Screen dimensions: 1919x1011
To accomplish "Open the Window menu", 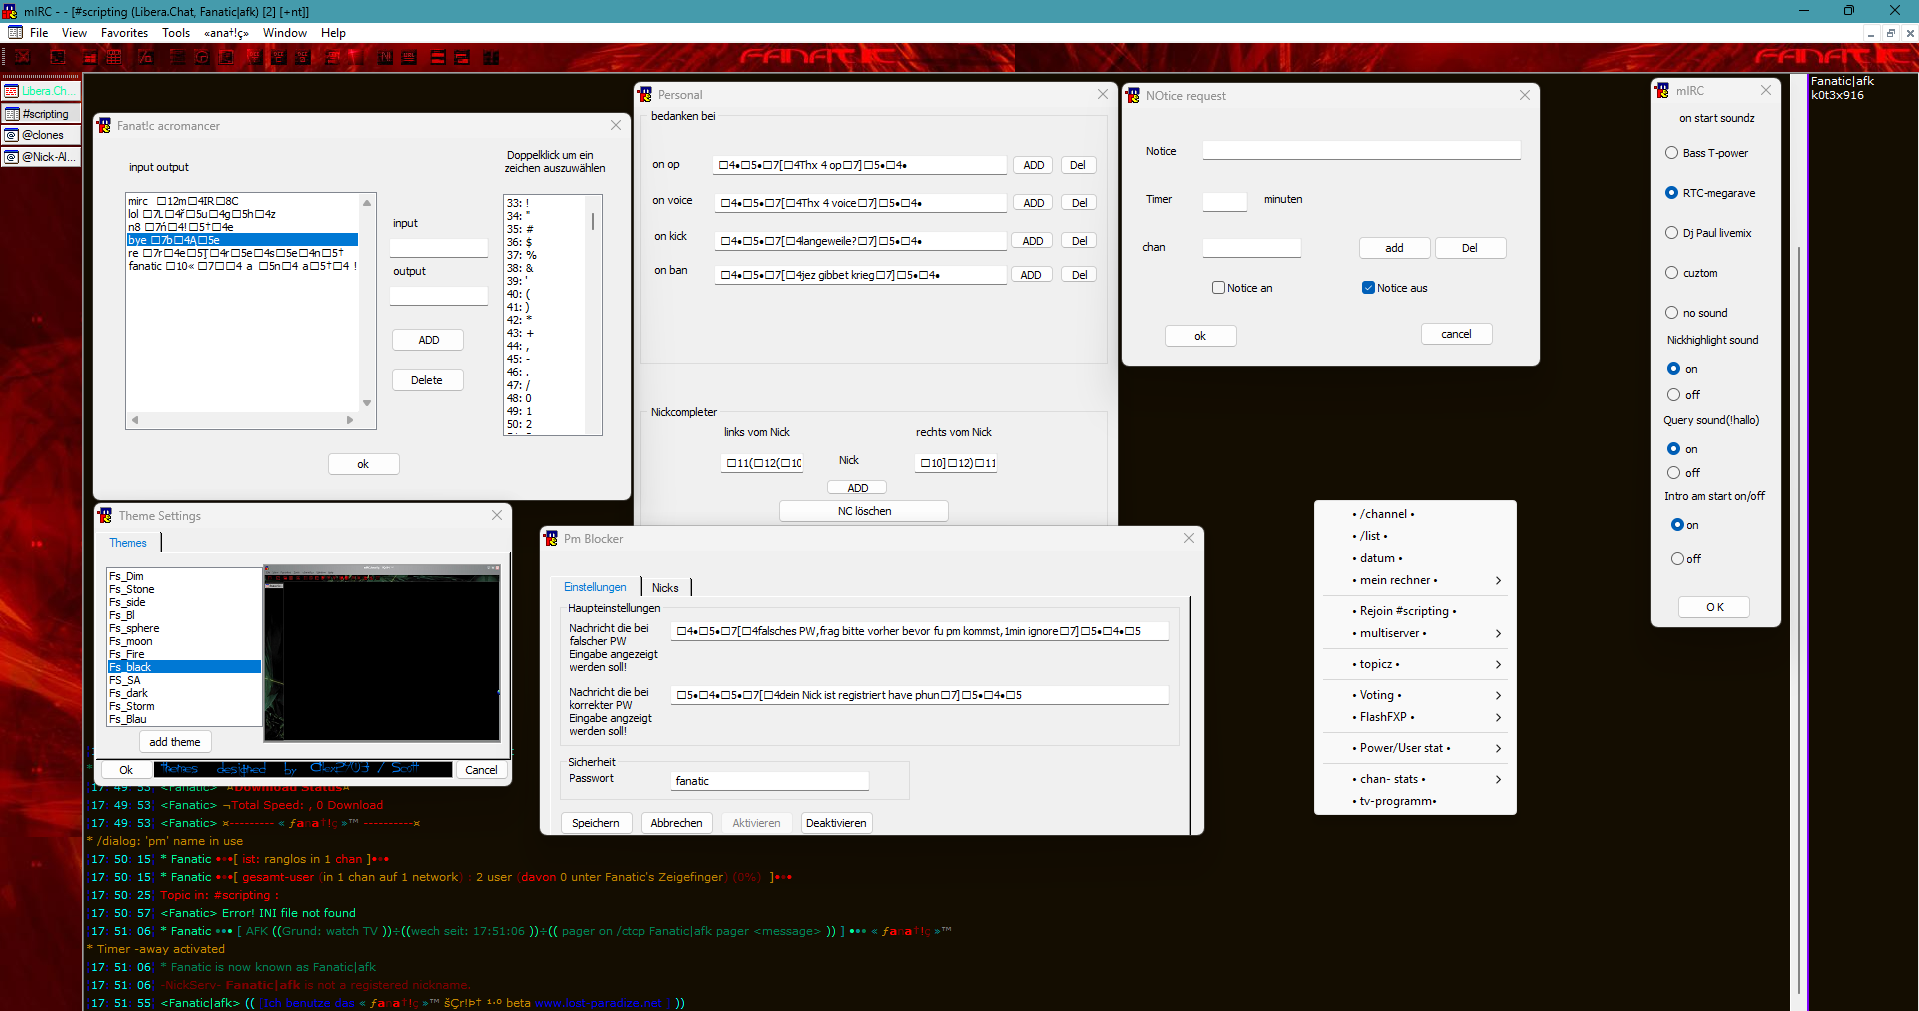I will click(285, 33).
